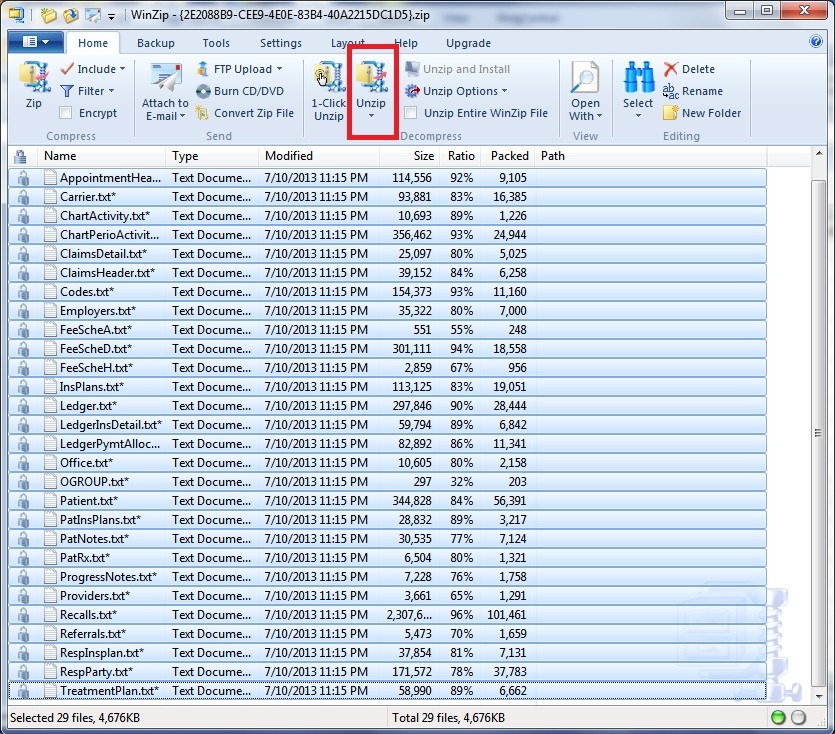Click the FTP Upload icon
The image size is (835, 734).
pyautogui.click(x=202, y=69)
